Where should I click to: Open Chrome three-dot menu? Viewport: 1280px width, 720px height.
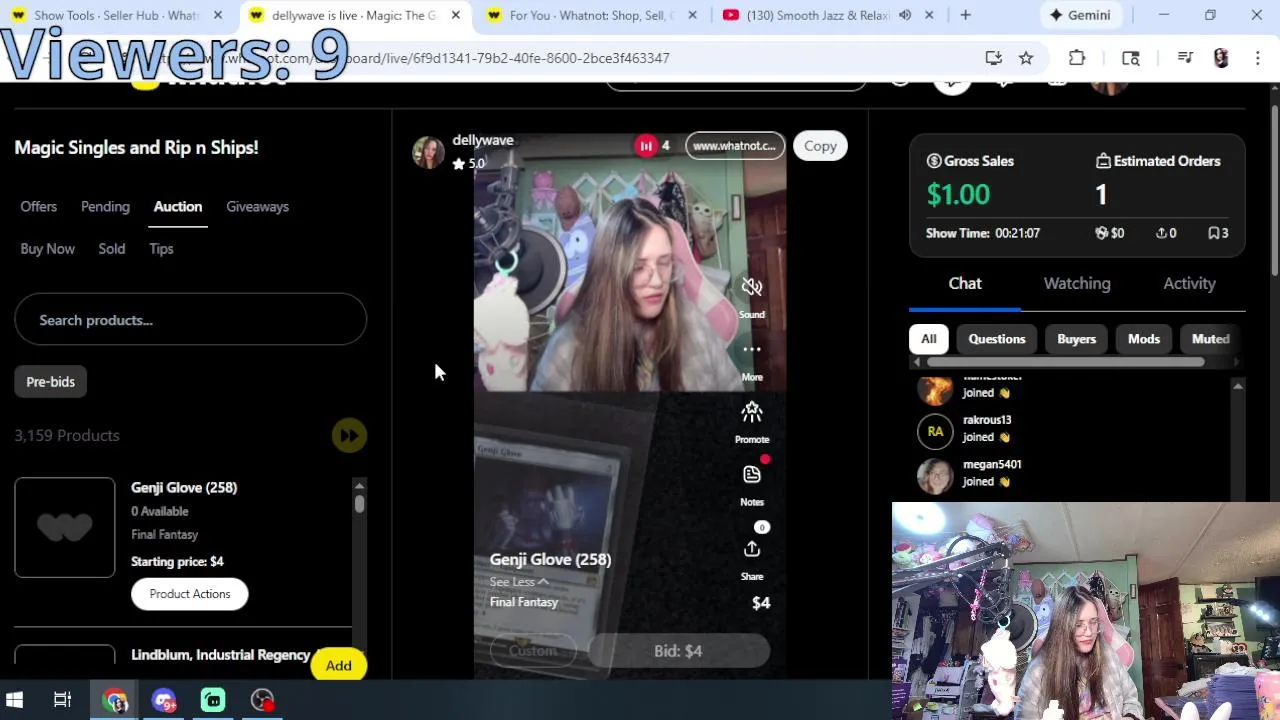pyautogui.click(x=1258, y=58)
